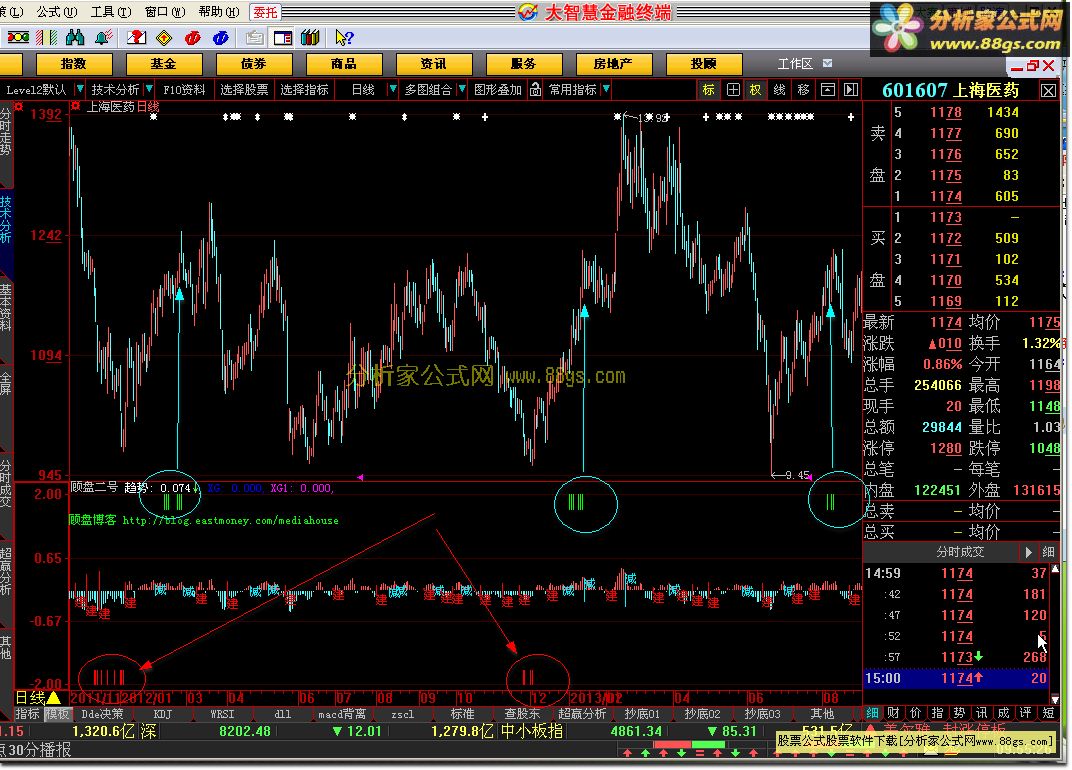Viewport: 1072px width, 770px height.
Task: Click the 细 detail icon beside 分时成交
Action: coord(1048,552)
